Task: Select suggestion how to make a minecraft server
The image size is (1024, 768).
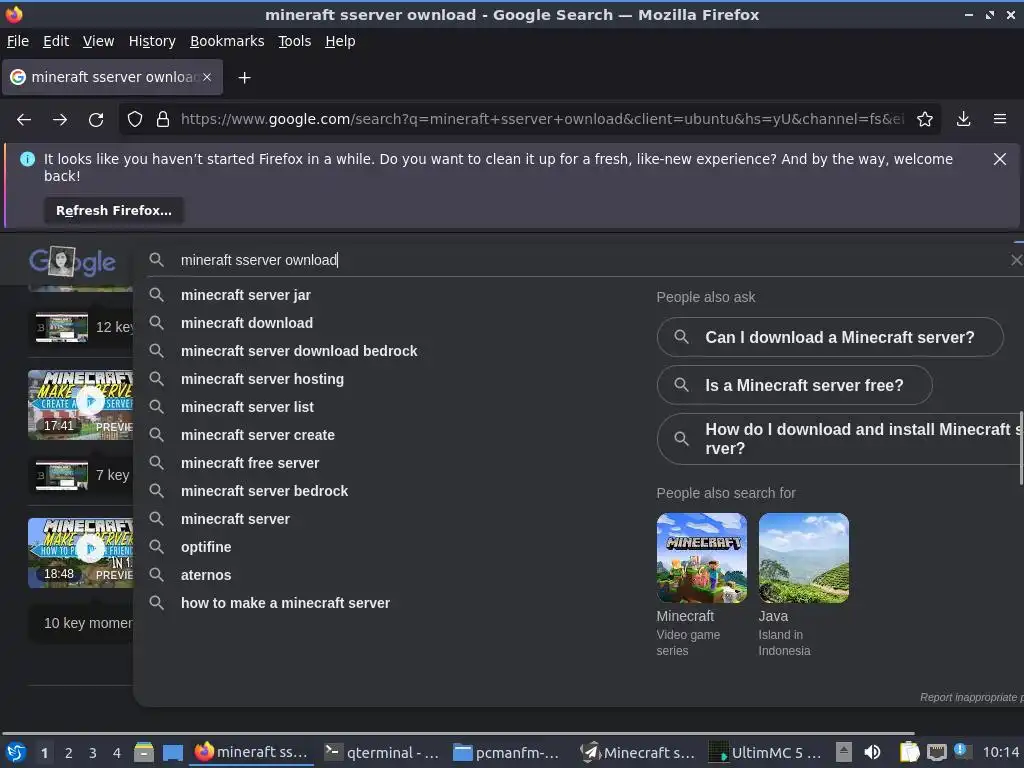Action: (285, 603)
